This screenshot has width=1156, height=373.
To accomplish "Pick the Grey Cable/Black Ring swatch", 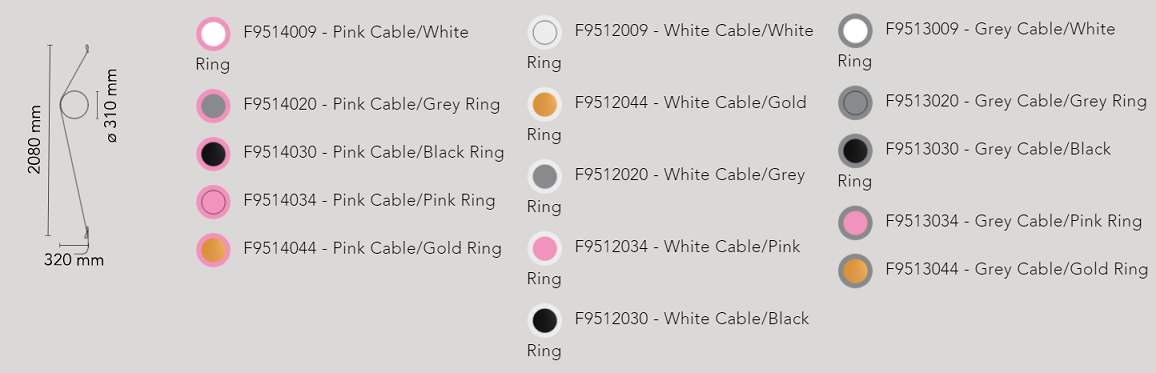I will click(855, 150).
